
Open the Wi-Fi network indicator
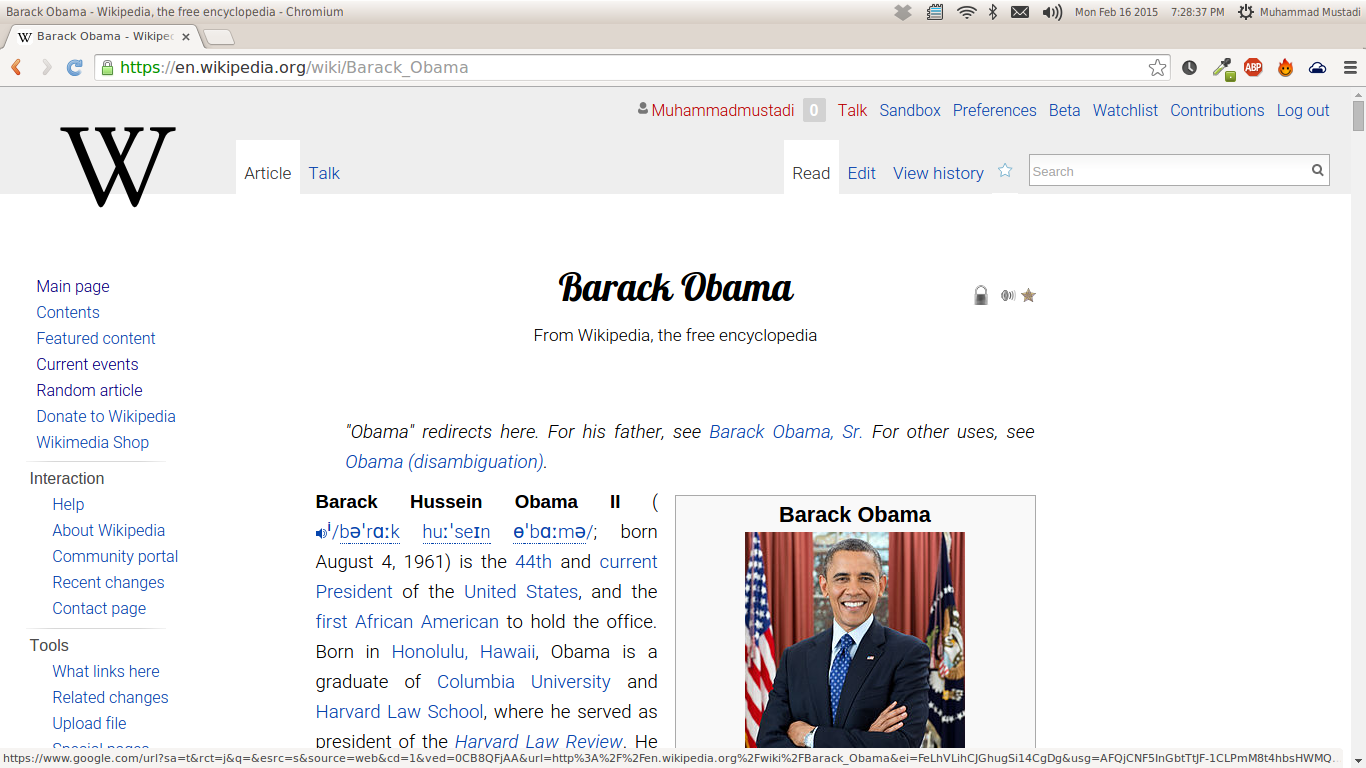[966, 12]
